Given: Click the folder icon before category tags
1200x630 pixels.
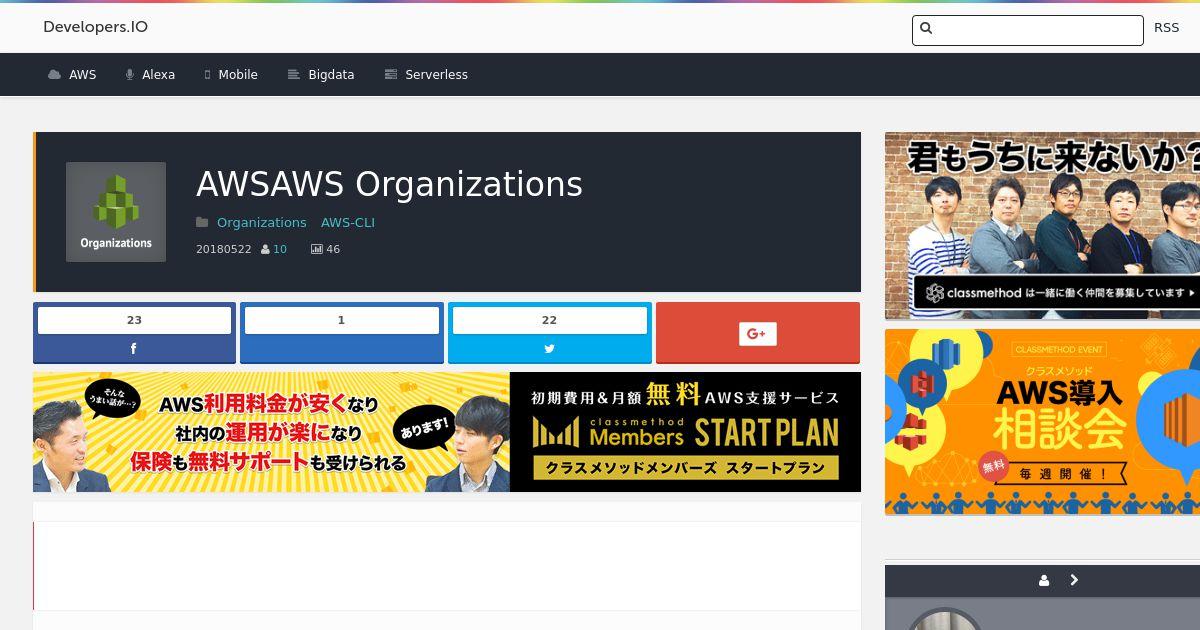Looking at the screenshot, I should (202, 222).
